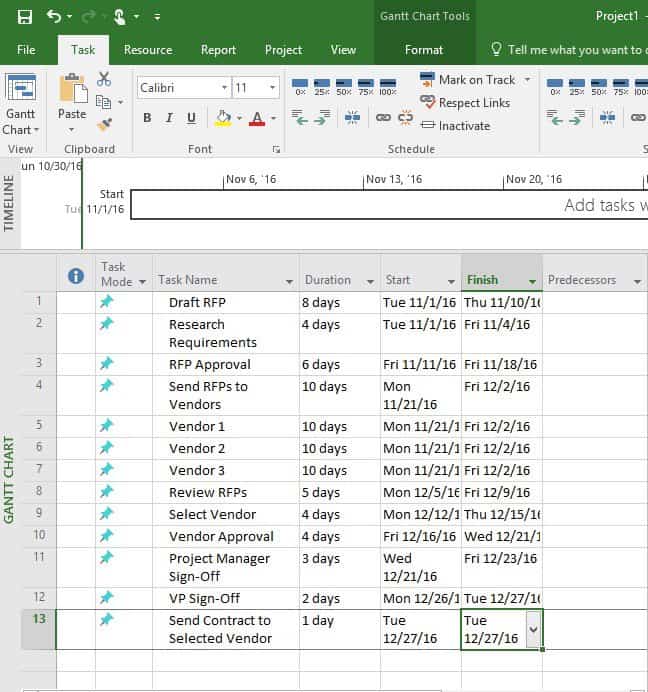
Task: Open the Report ribbon tab
Action: [x=218, y=50]
